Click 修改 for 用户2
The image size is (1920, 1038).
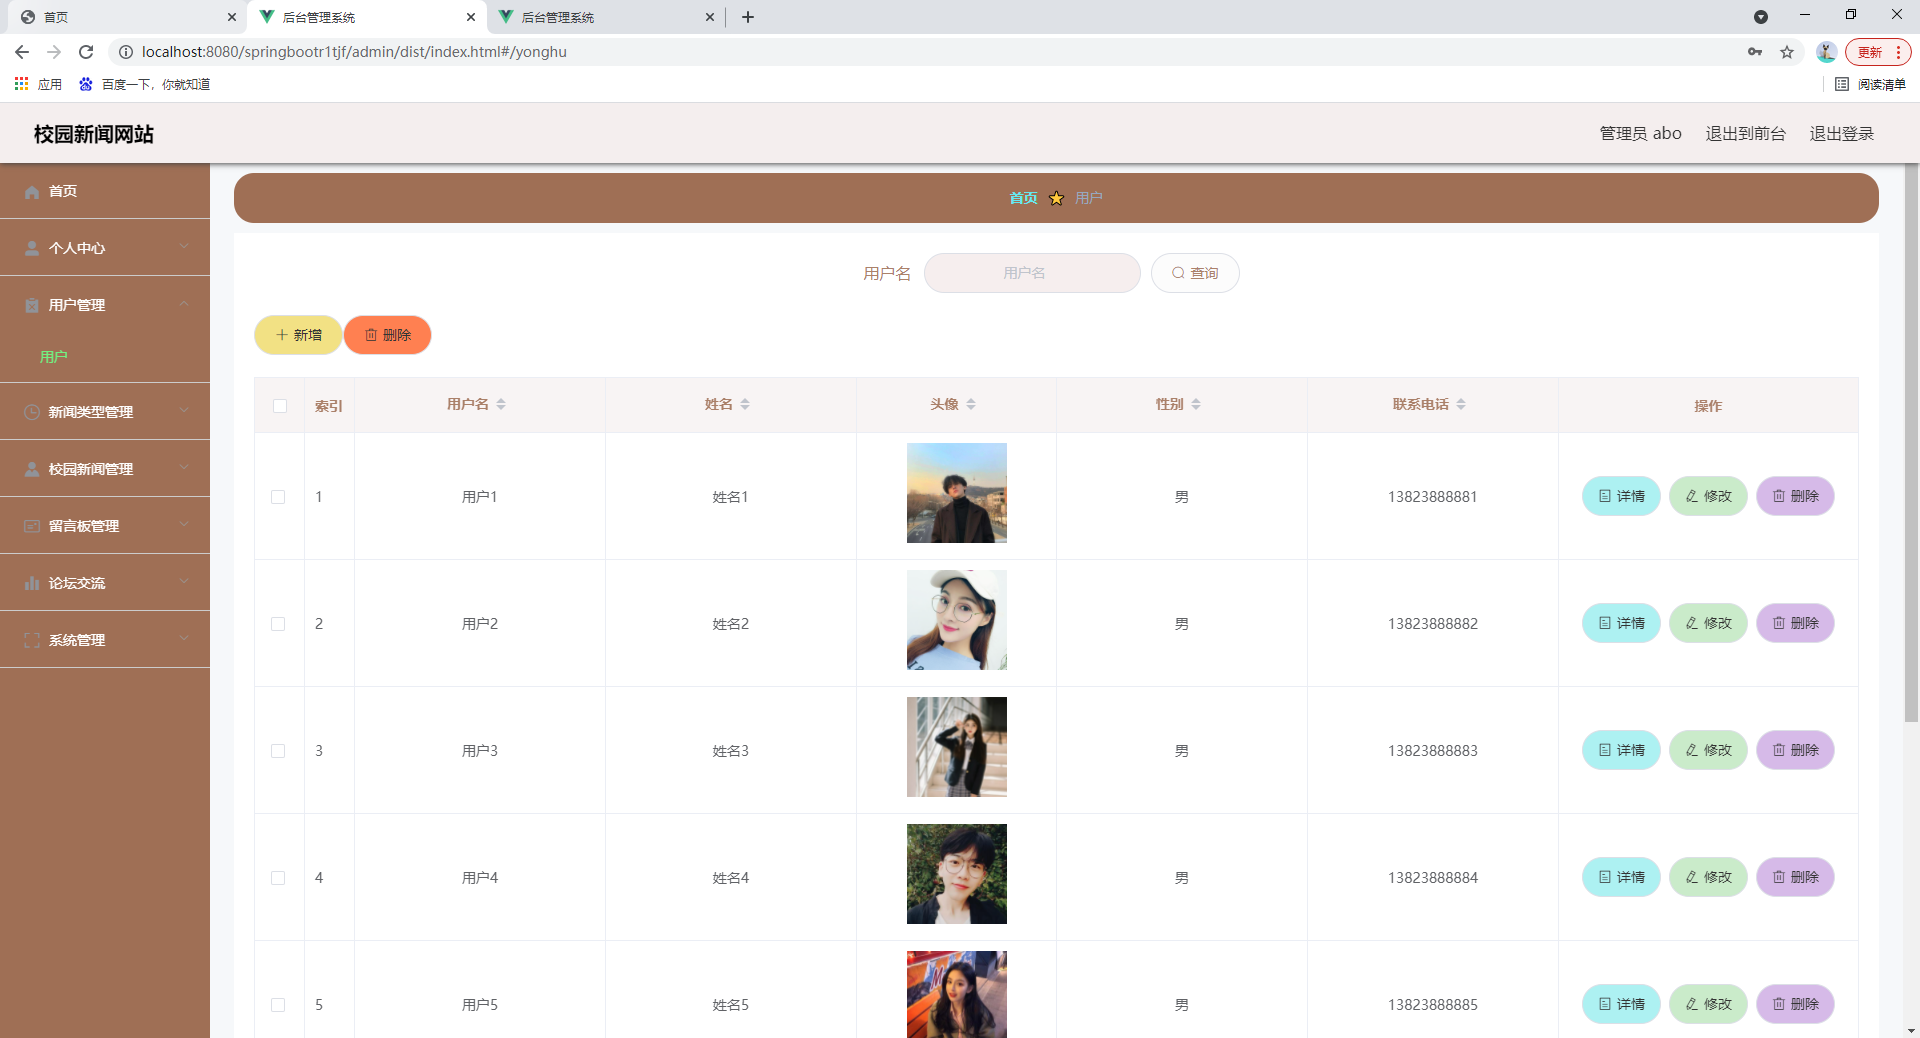(1708, 623)
